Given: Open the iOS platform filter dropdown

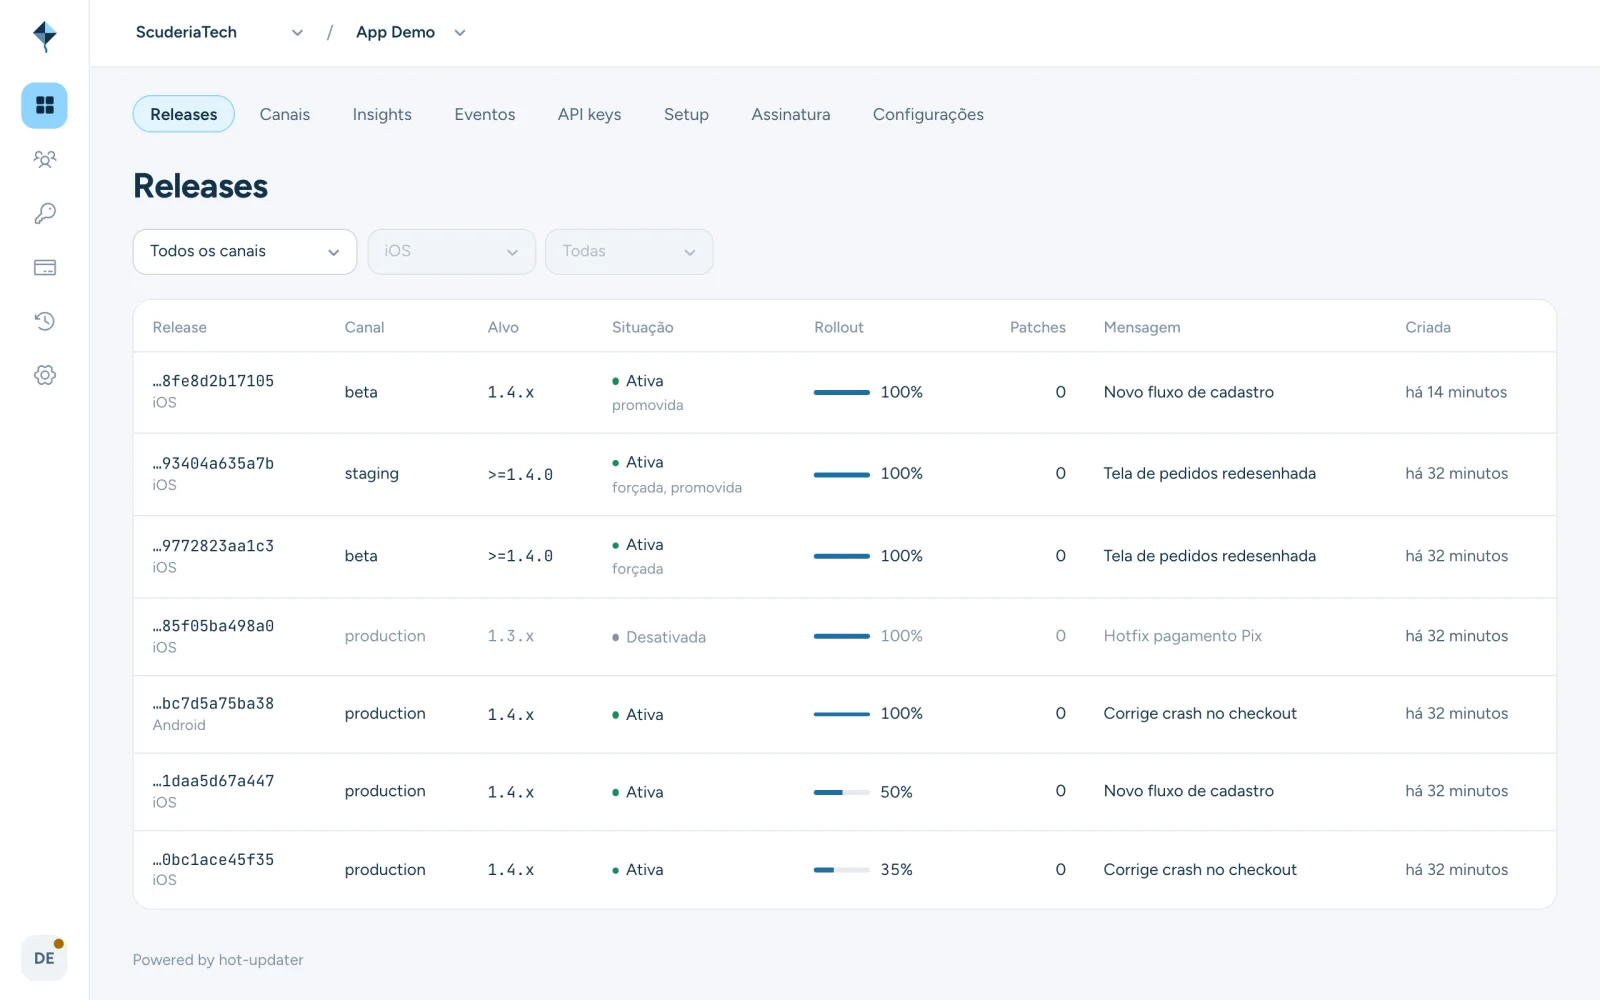Looking at the screenshot, I should pos(452,251).
